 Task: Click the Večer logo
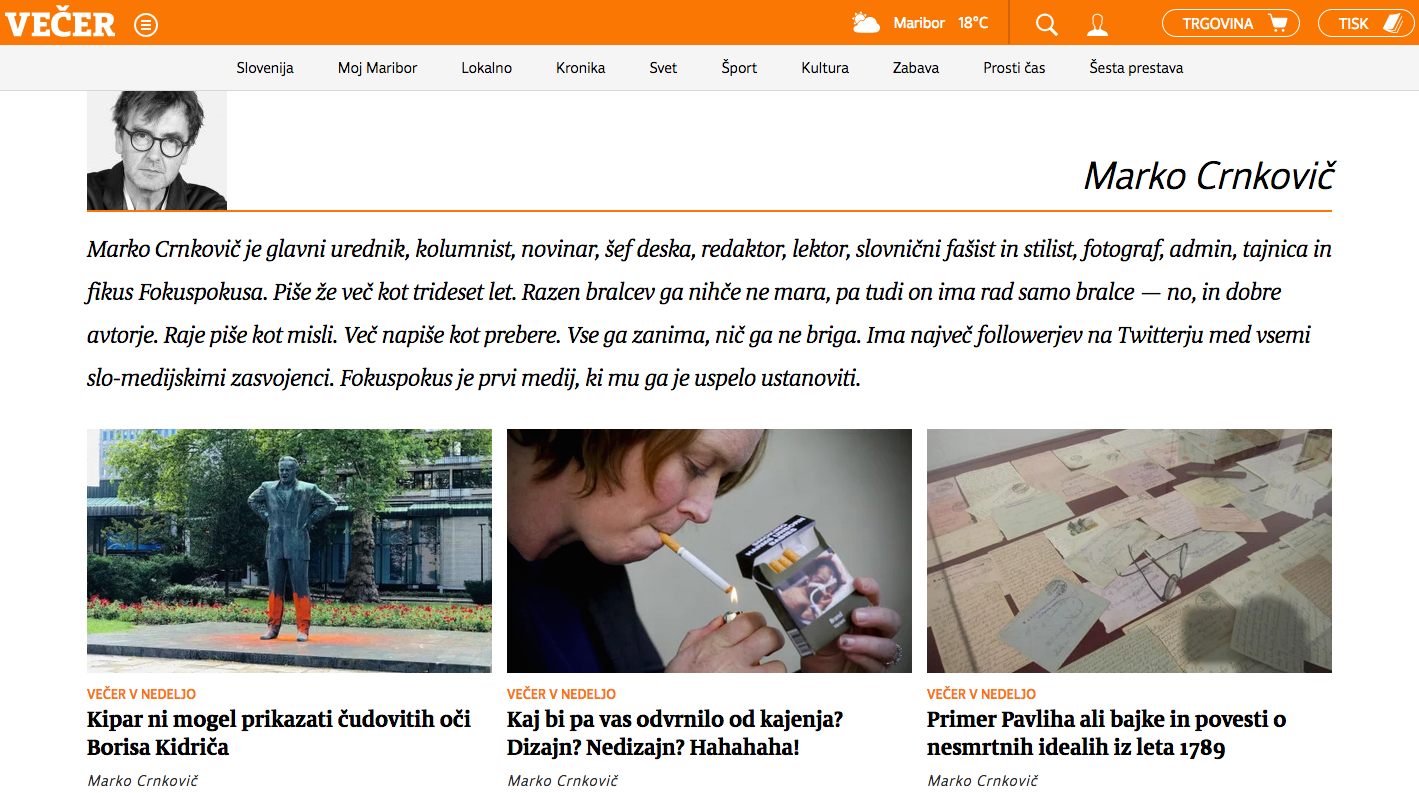pyautogui.click(x=60, y=24)
